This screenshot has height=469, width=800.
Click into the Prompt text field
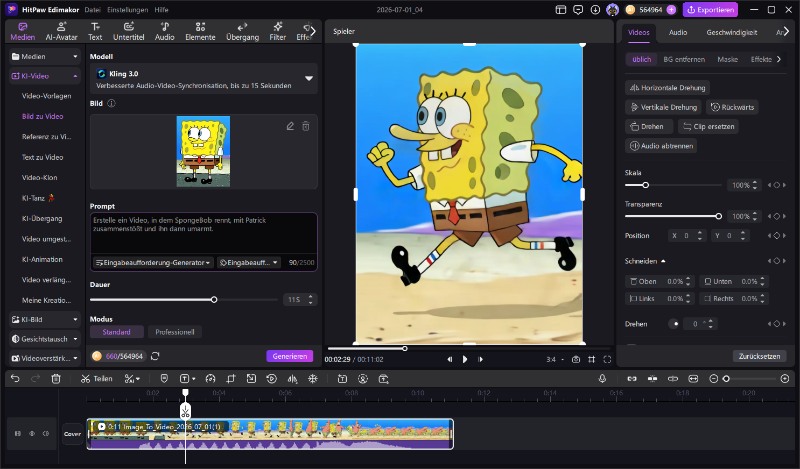[x=204, y=233]
